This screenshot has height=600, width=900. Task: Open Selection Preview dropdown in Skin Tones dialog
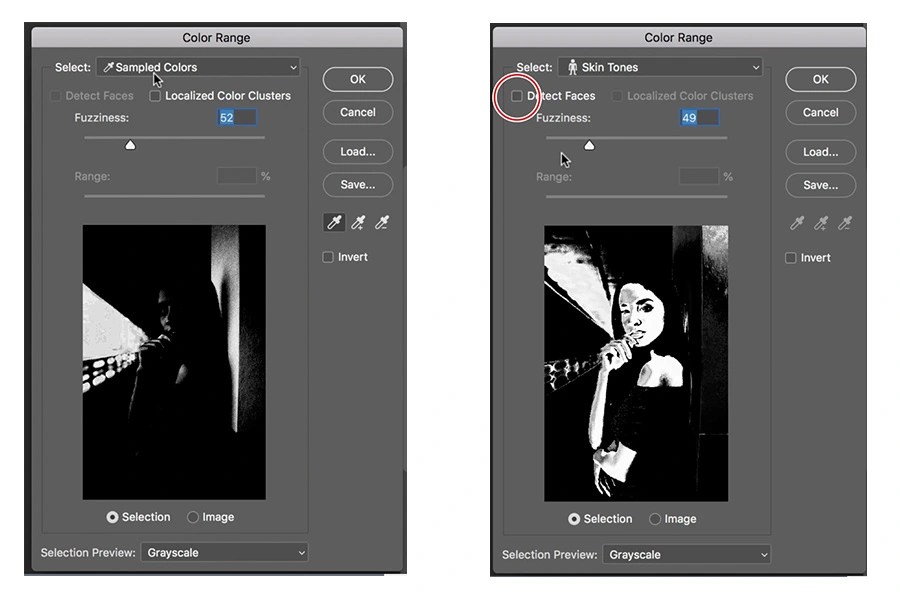point(686,555)
